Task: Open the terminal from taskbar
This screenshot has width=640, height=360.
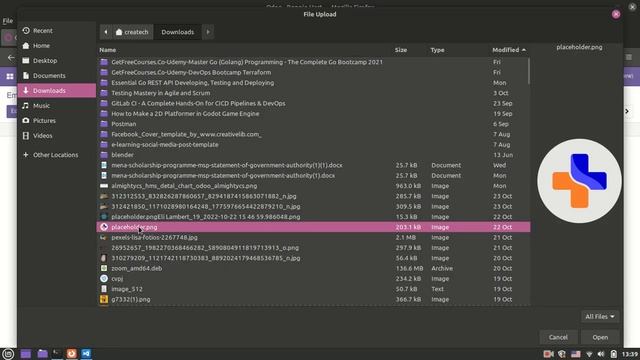Action: pyautogui.click(x=57, y=354)
